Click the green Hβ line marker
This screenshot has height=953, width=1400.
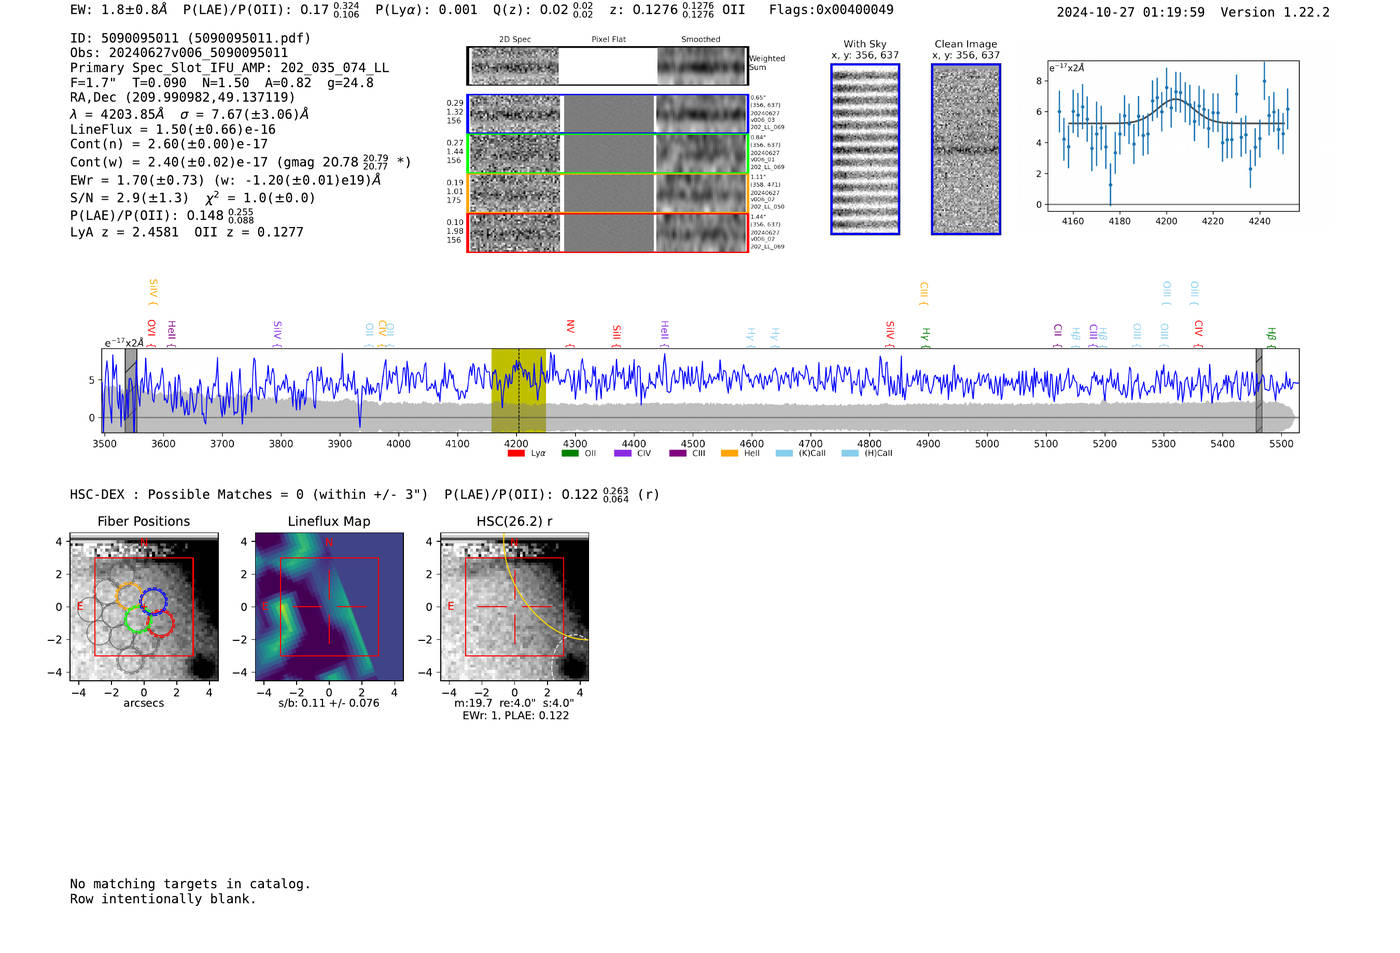click(x=1271, y=334)
